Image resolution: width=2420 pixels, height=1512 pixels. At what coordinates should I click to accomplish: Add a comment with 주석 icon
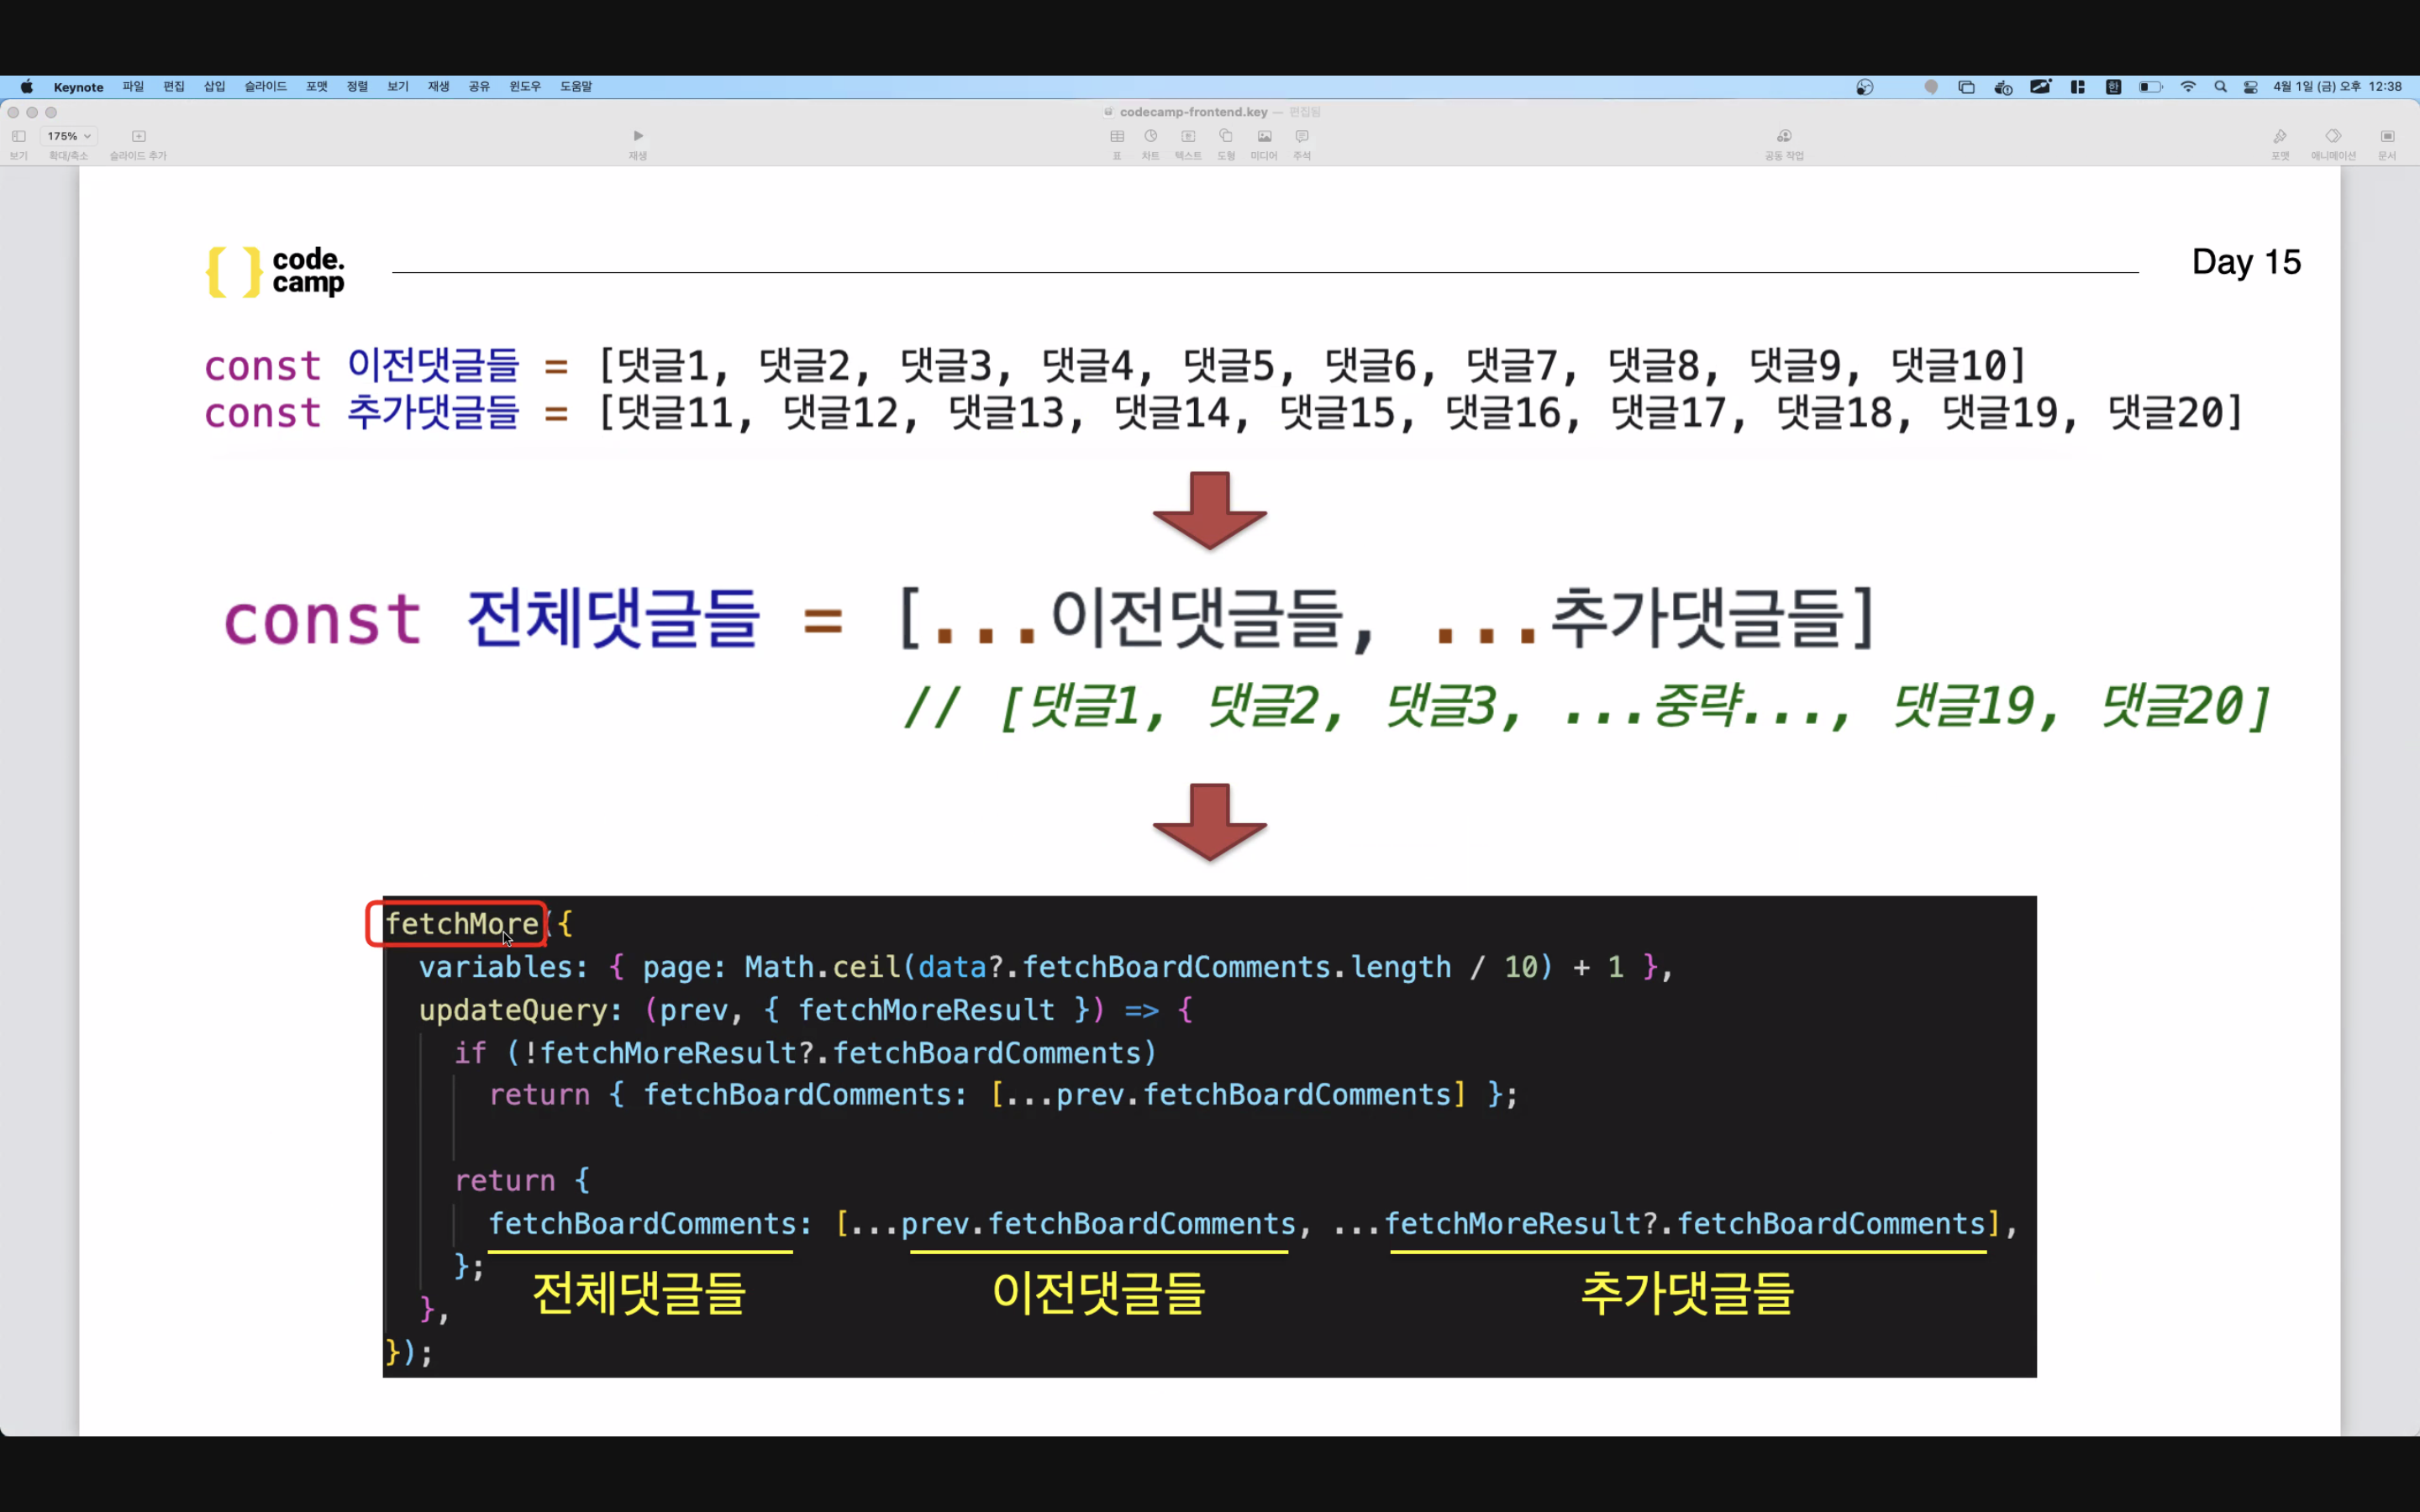[x=1302, y=137]
